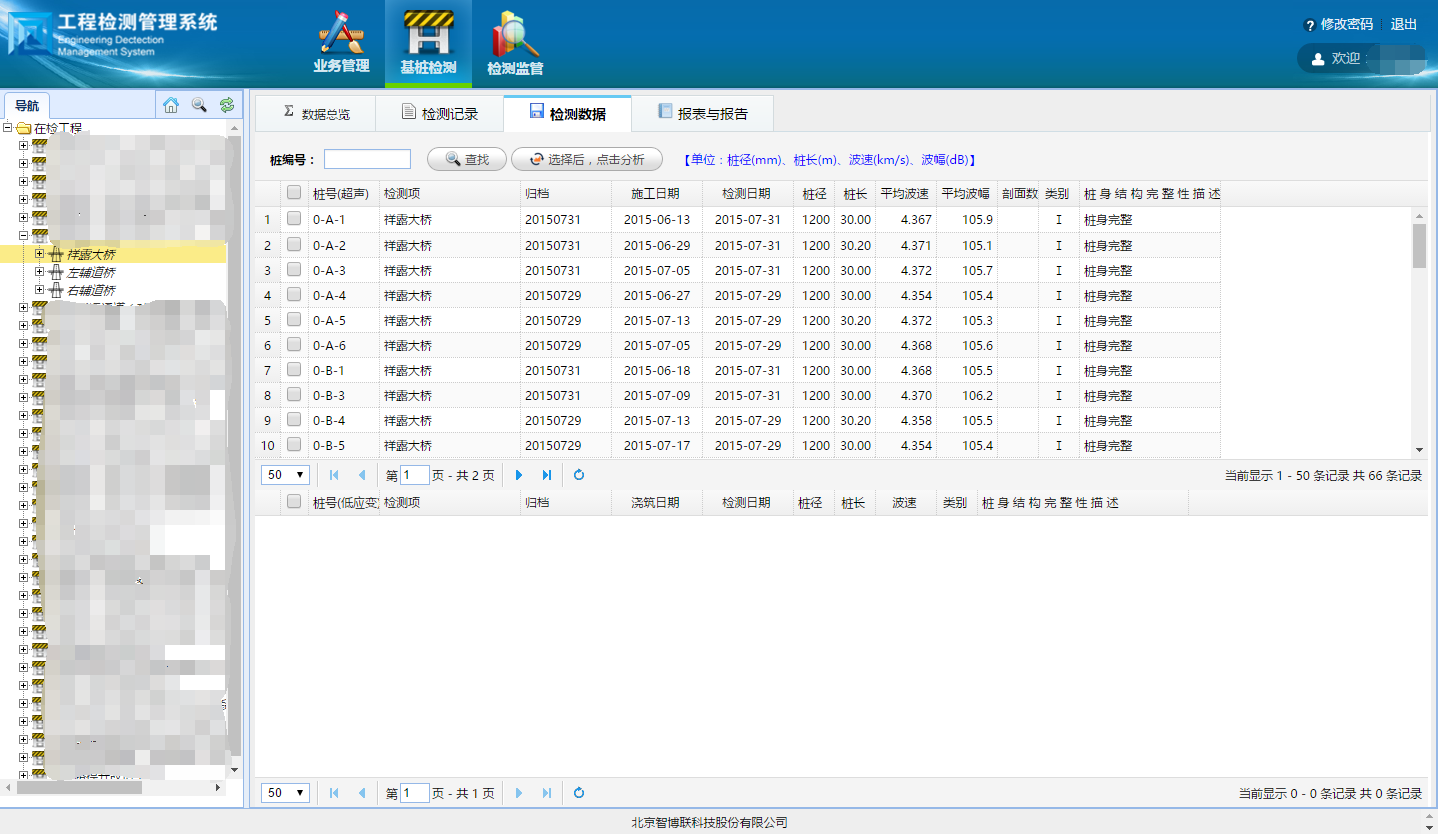The image size is (1438, 834).
Task: Tick the checkbox for pile 0-A-3
Action: [294, 269]
